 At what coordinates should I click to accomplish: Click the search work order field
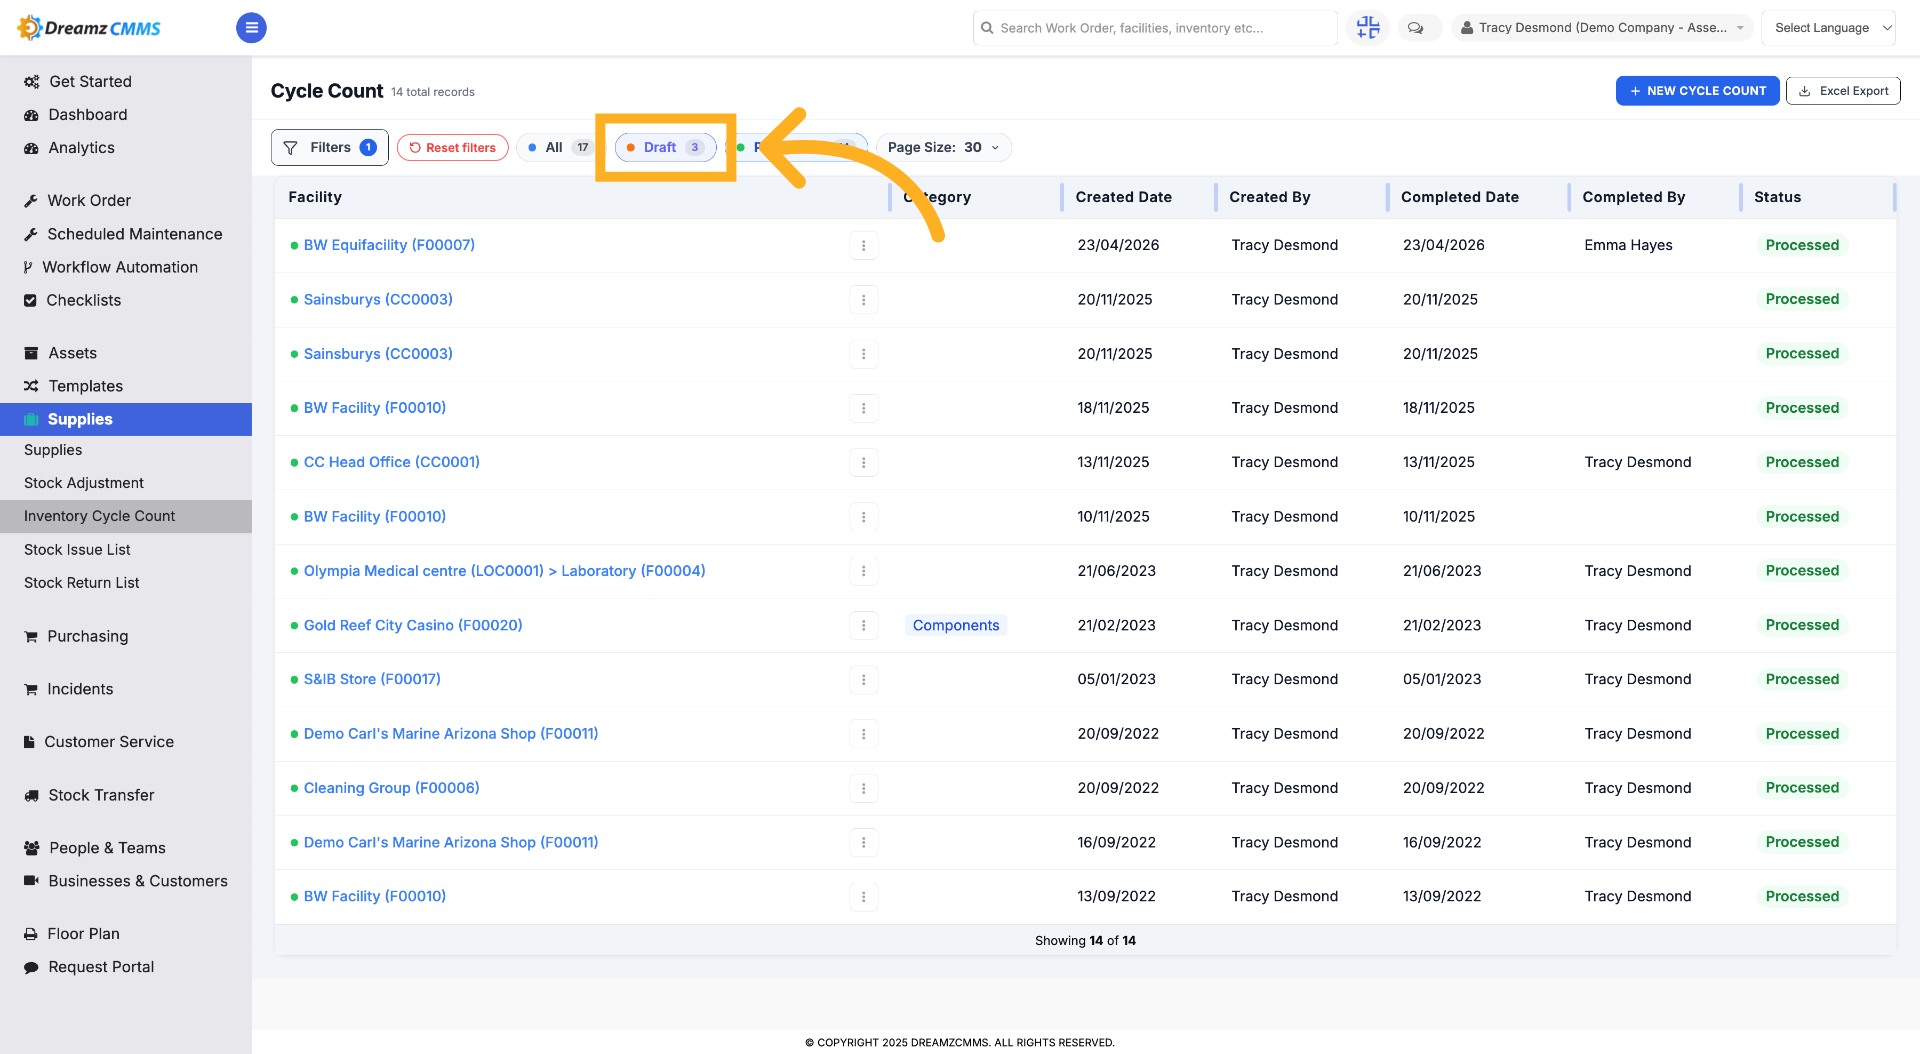[x=1155, y=28]
